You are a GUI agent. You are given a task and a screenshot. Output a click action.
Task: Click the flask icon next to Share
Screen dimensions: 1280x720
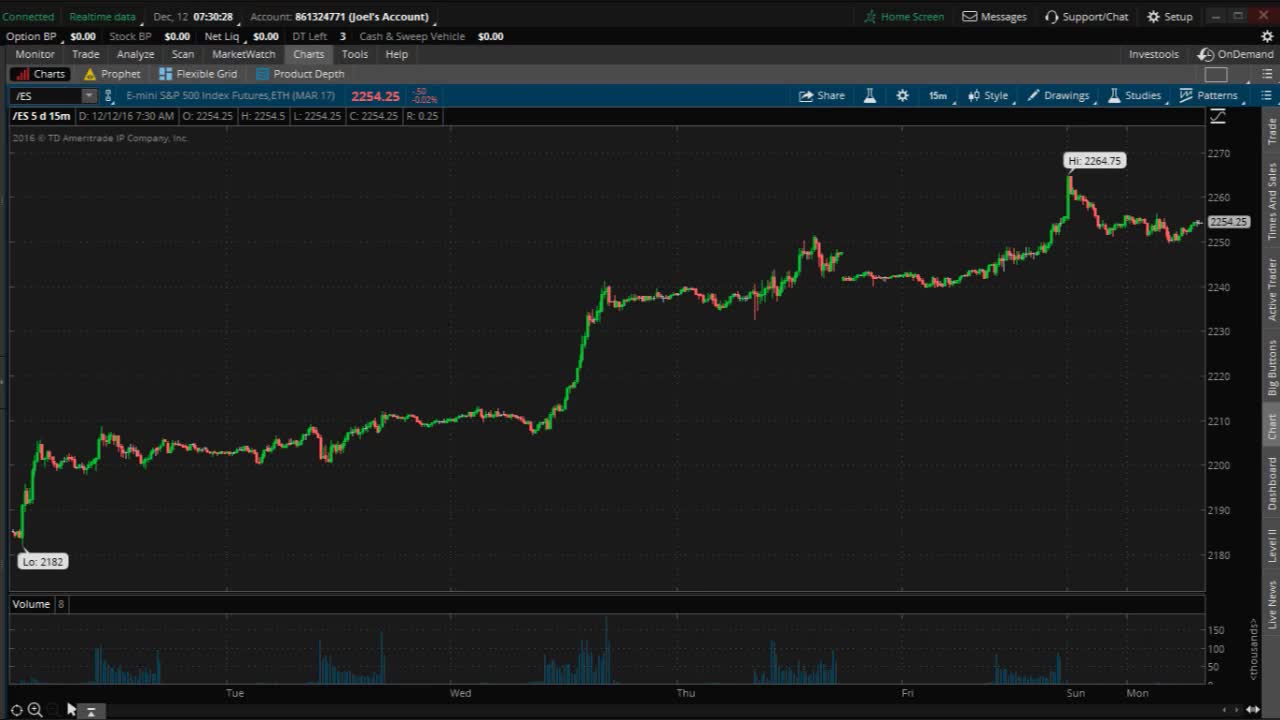click(x=870, y=96)
